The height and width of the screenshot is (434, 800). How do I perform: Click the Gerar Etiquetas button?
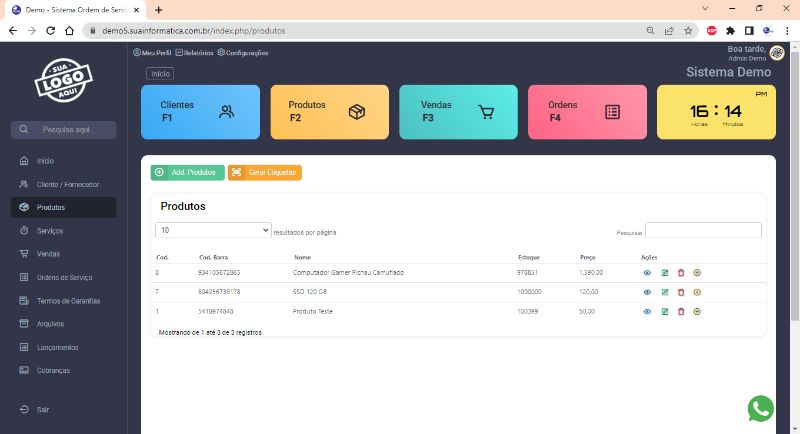click(x=265, y=172)
